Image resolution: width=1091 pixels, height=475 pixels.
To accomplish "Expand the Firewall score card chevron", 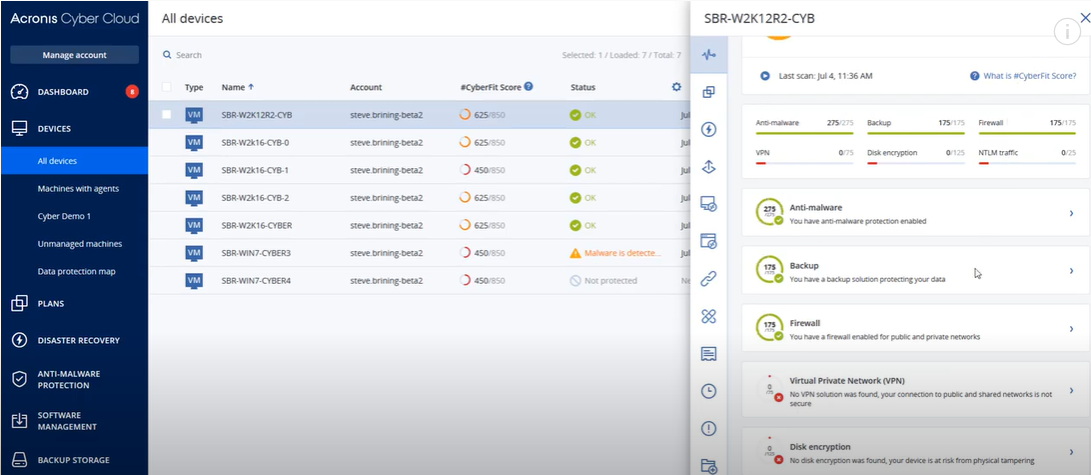I will (1072, 329).
